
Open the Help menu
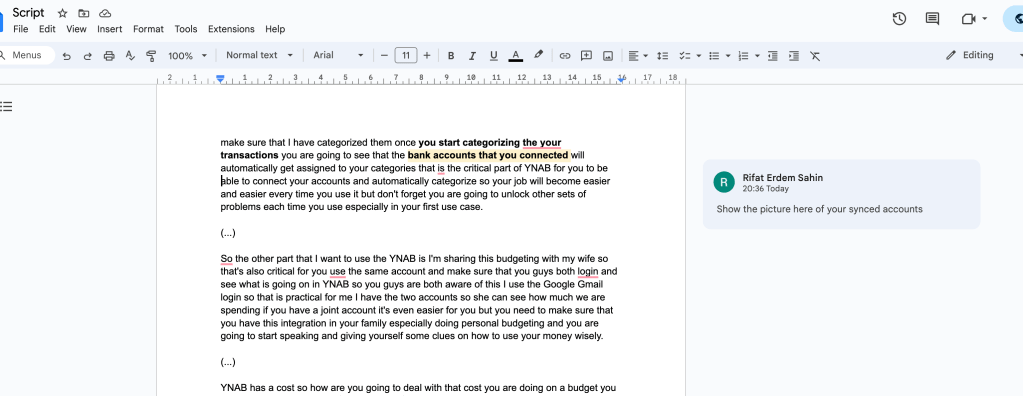point(275,29)
